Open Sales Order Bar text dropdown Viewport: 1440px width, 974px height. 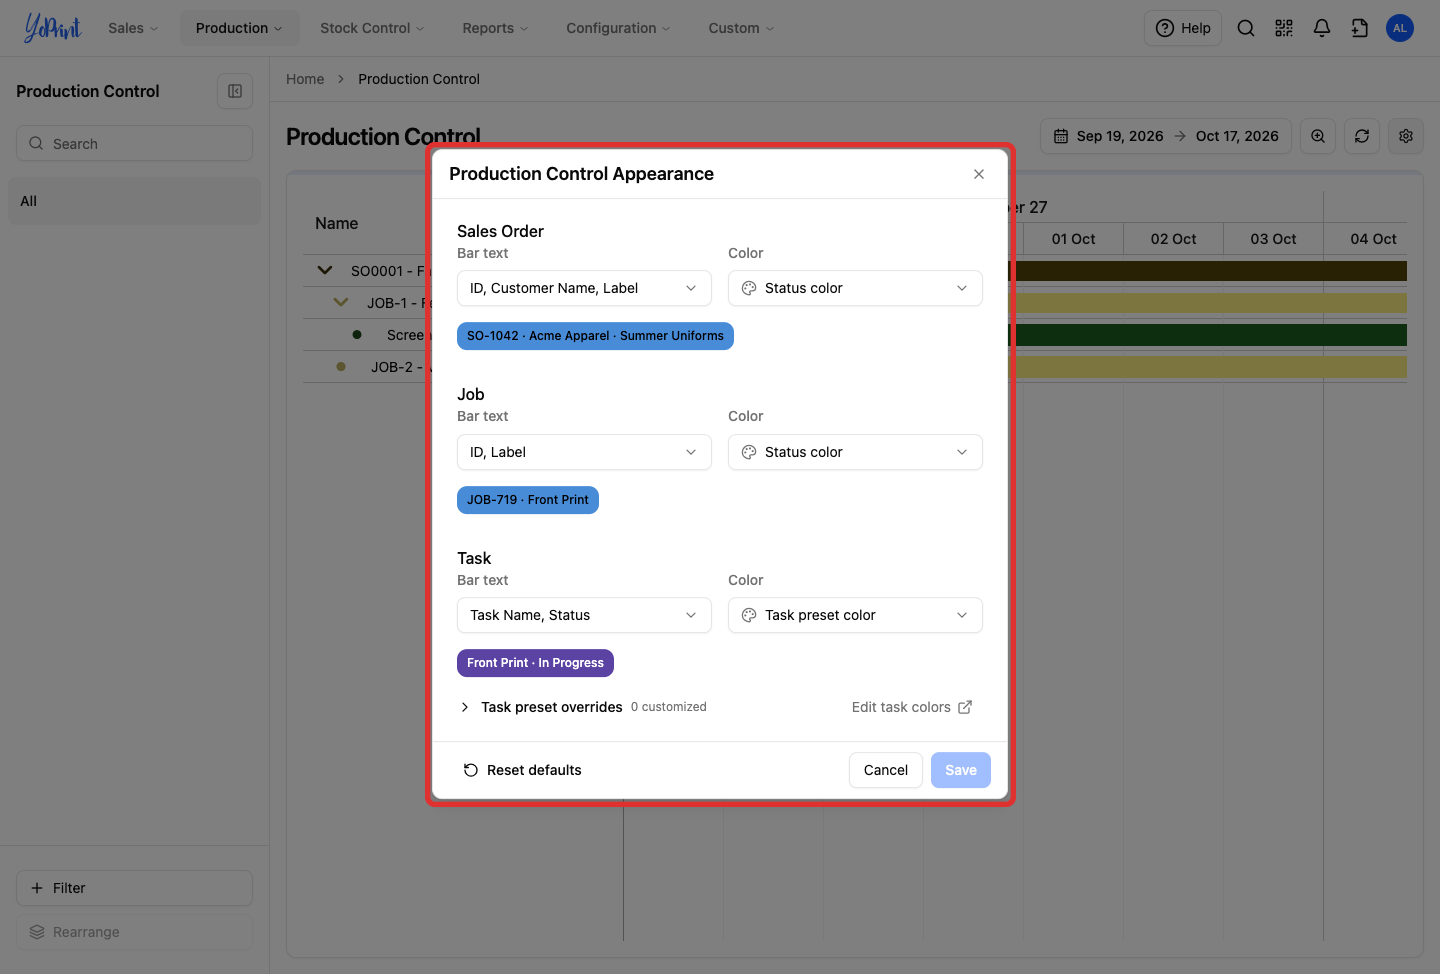coord(584,288)
